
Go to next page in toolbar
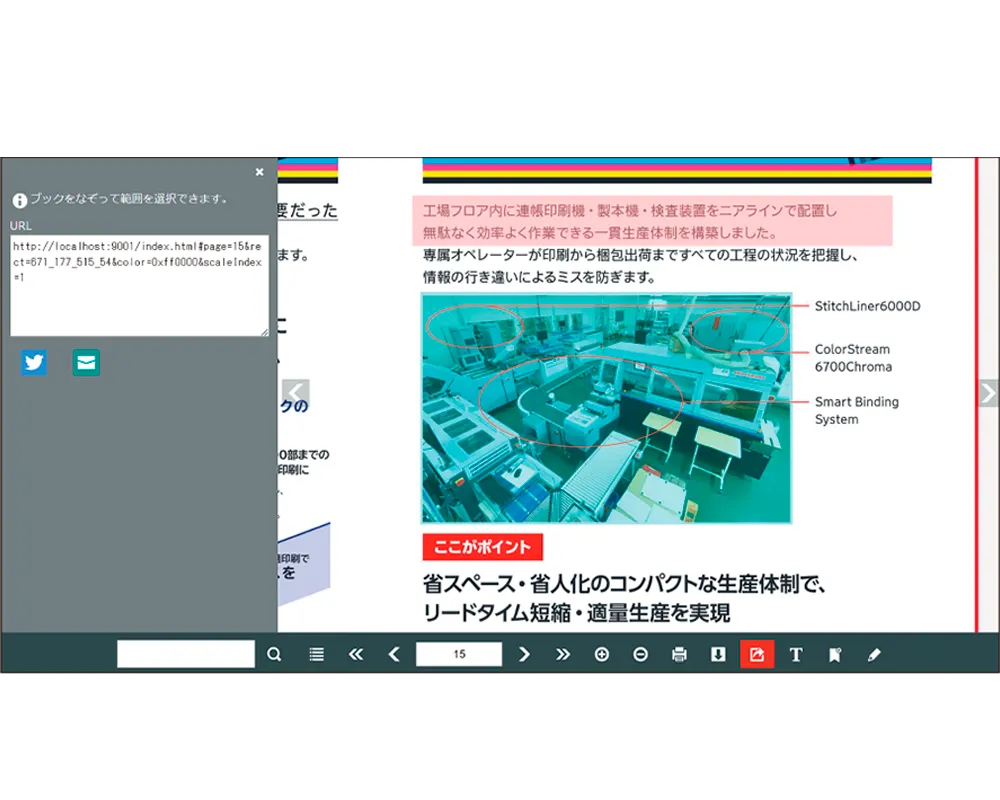524,655
